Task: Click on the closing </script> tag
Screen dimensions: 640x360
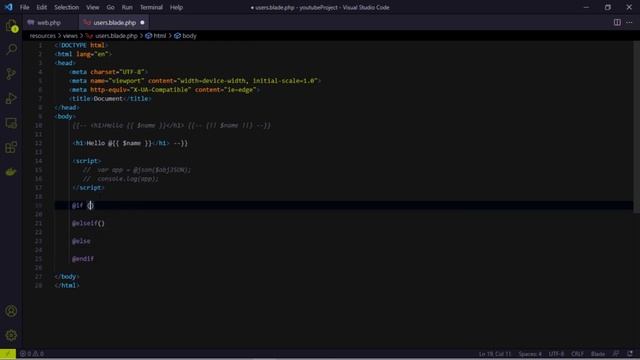Action: pos(88,188)
